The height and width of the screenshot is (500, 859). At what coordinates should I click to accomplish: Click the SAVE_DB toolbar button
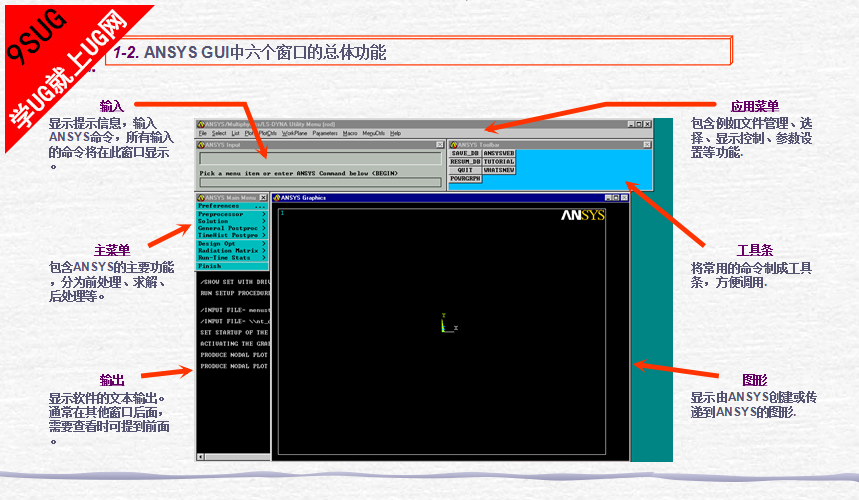(465, 153)
